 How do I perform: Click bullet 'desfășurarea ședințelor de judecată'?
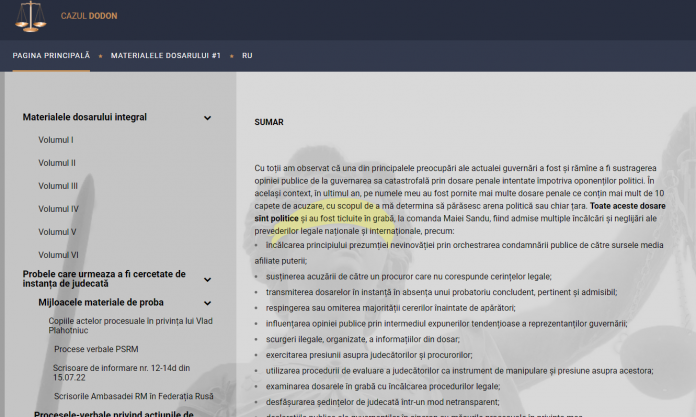coord(383,402)
